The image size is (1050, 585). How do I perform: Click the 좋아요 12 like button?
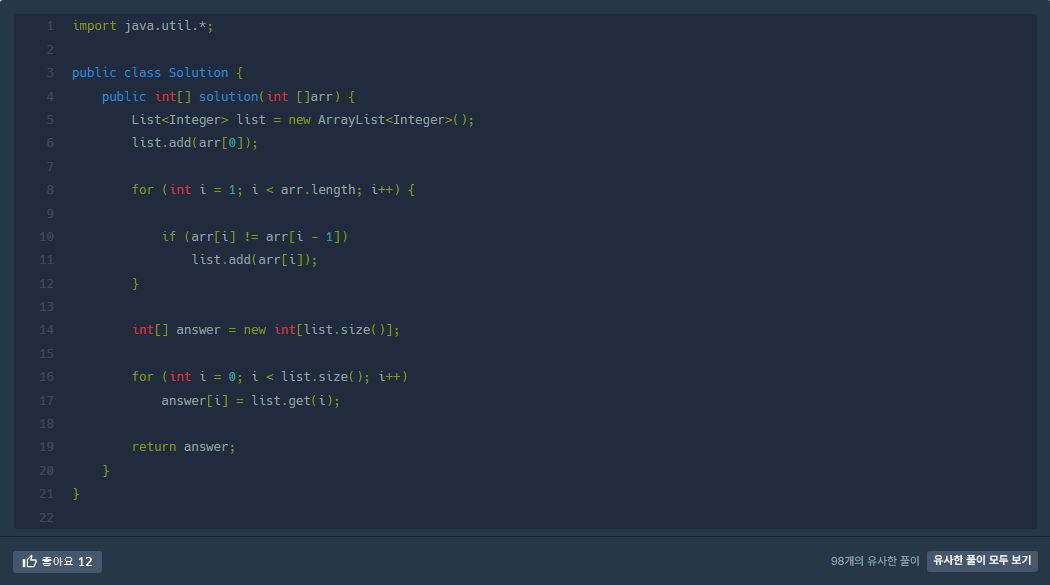coord(58,562)
